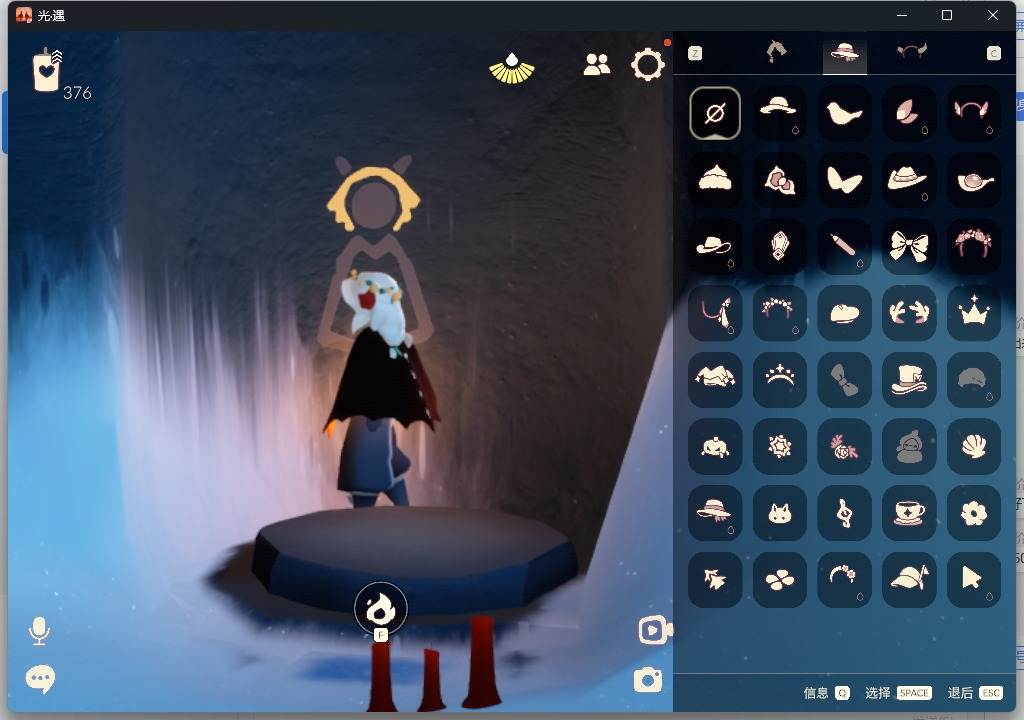The width and height of the screenshot is (1024, 720).
Task: Pick the mouse cursor arrow hat
Action: [x=973, y=580]
